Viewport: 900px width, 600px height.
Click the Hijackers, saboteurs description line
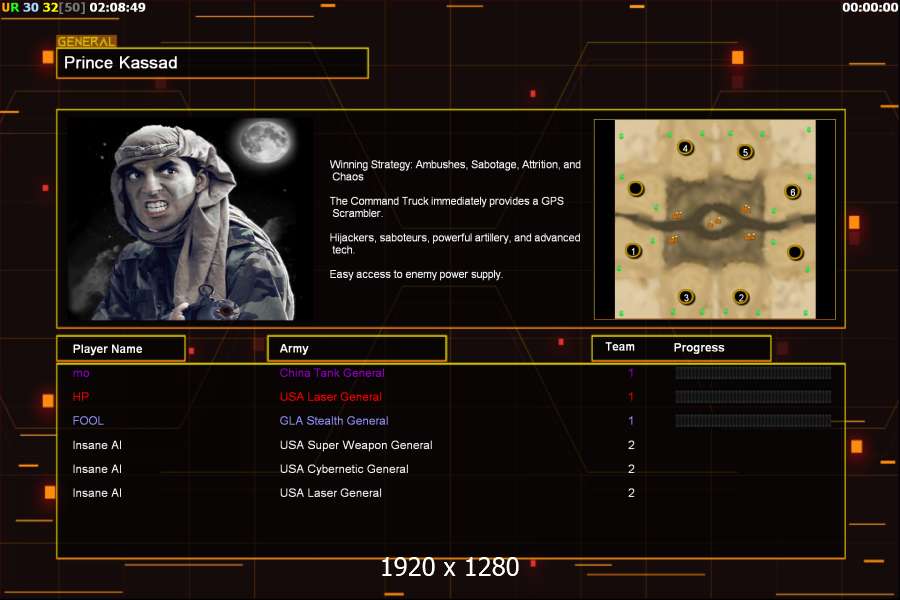pyautogui.click(x=455, y=243)
